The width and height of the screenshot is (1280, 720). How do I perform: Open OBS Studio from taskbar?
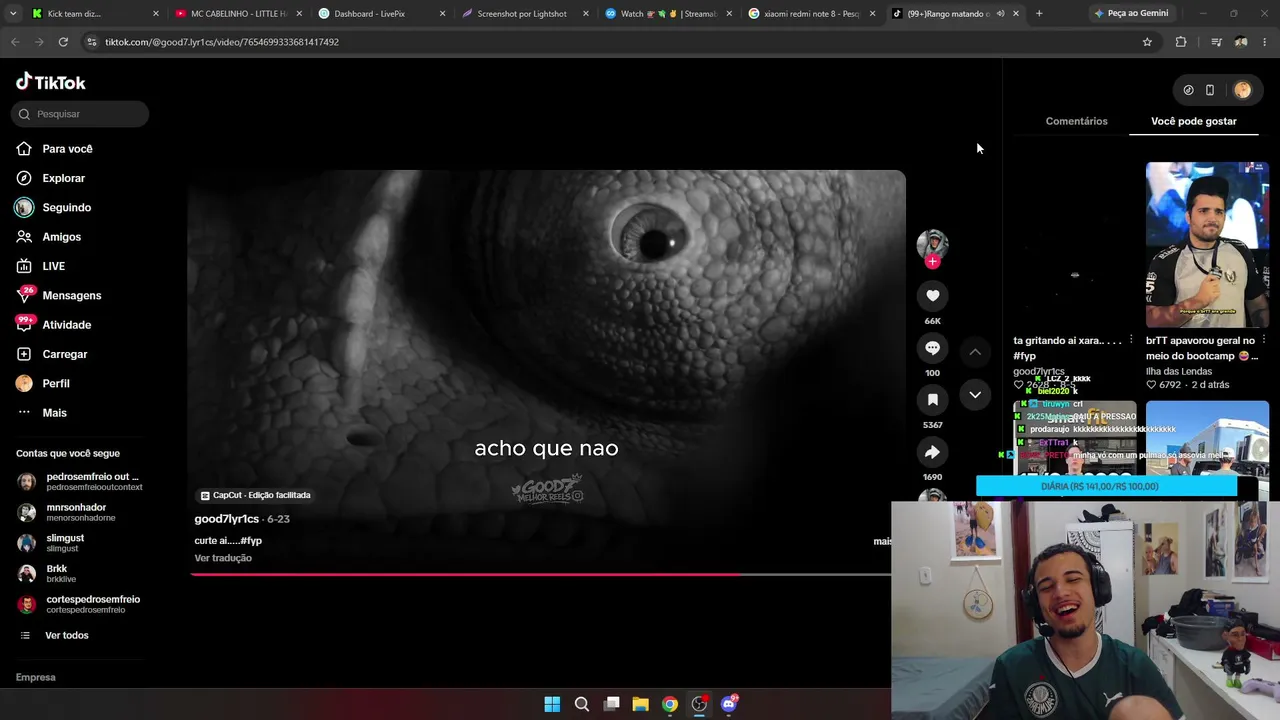pos(699,704)
